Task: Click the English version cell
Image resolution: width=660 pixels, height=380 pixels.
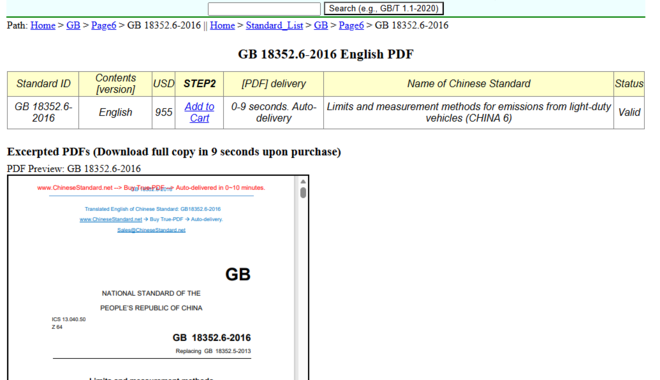Action: (115, 112)
